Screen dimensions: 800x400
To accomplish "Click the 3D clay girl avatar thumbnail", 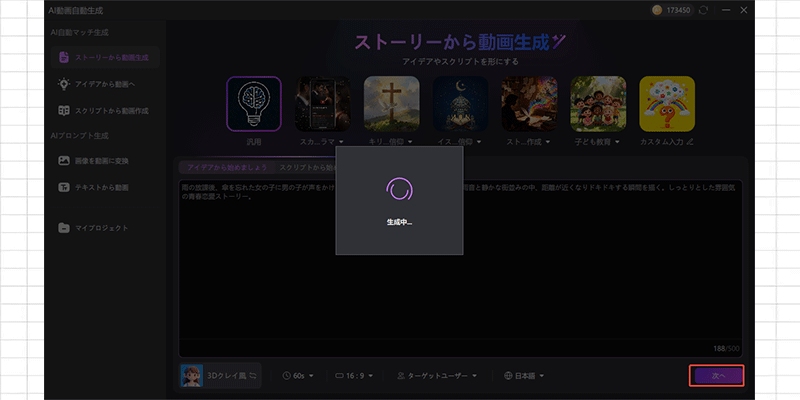I will tap(192, 376).
